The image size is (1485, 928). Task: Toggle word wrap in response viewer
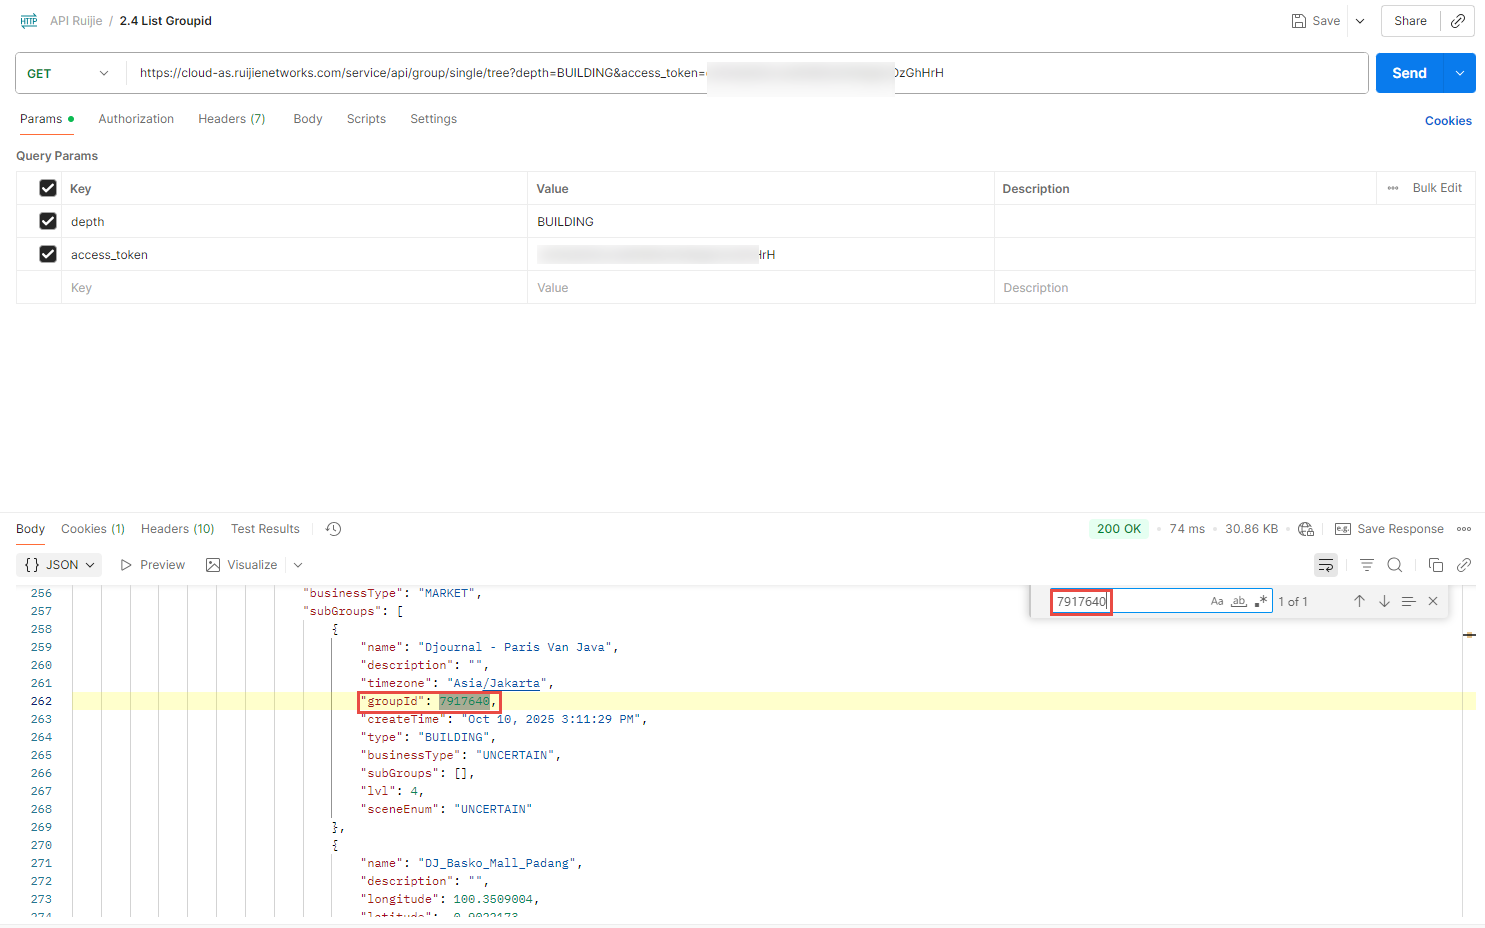(1325, 565)
